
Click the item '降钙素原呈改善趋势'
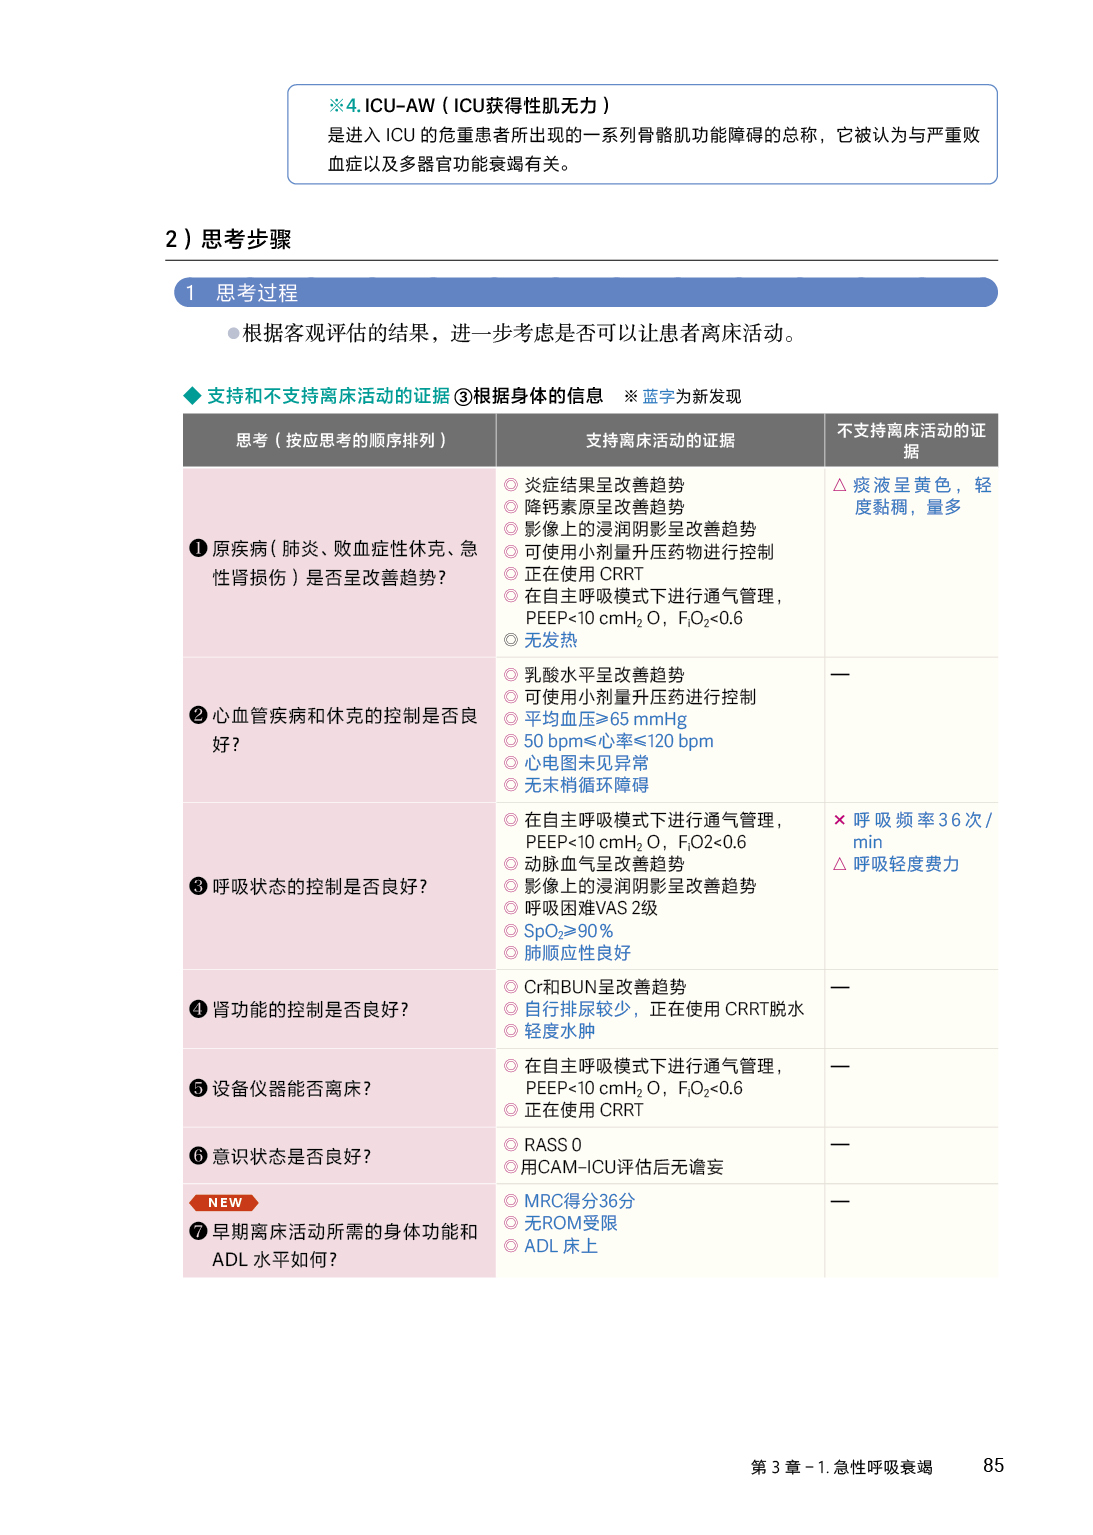tap(604, 507)
